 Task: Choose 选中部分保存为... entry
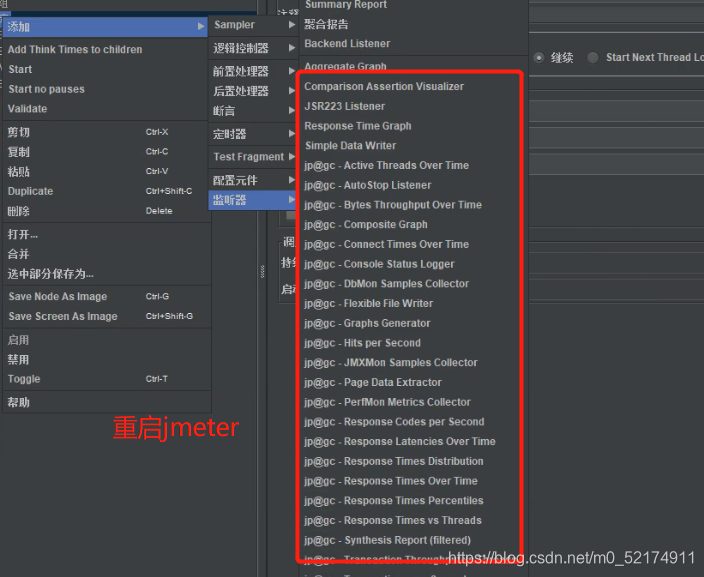pos(105,274)
